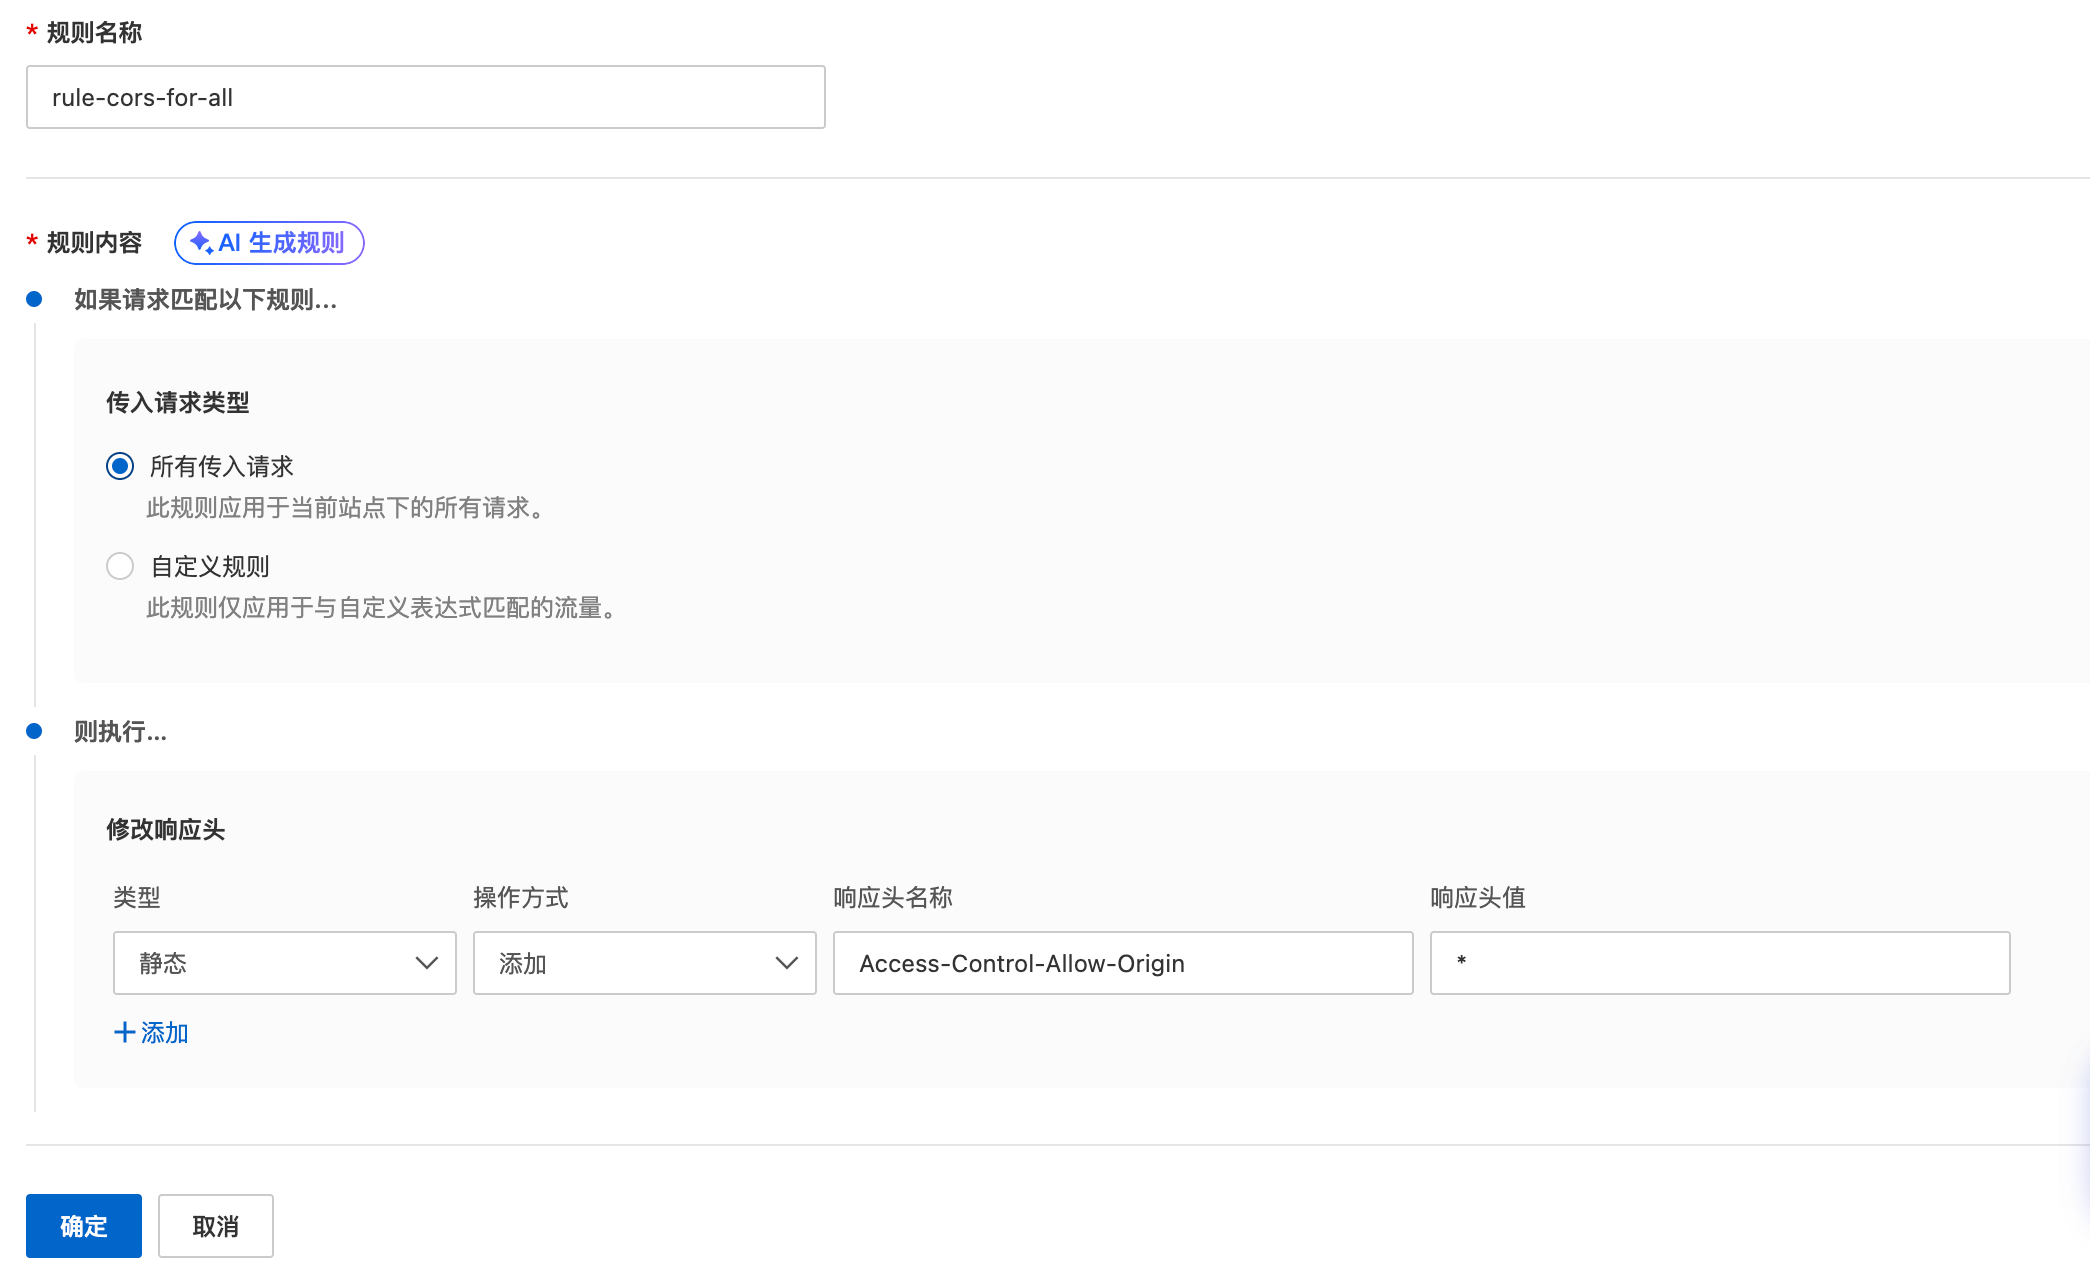Focus the 规则名称 field with rule-cors-for-all
Screen dimensions: 2090x1282
(425, 97)
